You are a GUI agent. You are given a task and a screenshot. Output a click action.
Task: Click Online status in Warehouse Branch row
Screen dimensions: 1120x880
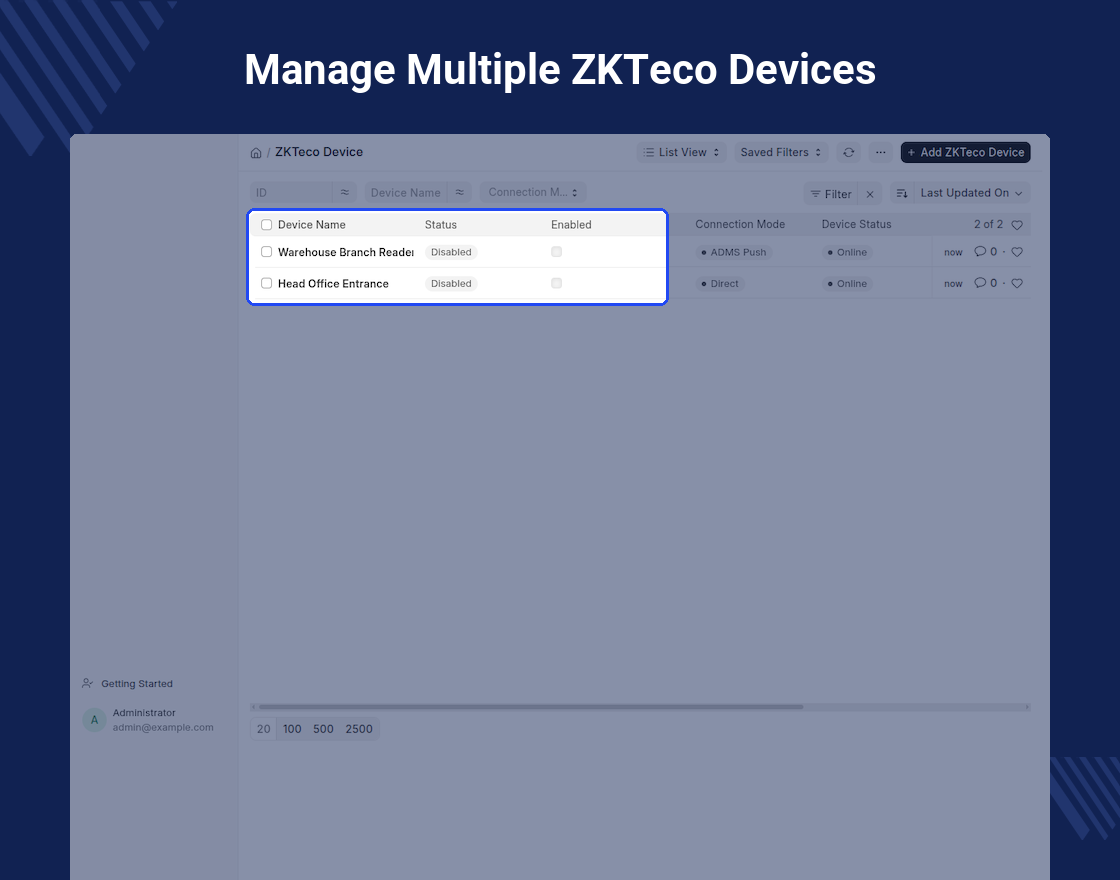pos(847,252)
